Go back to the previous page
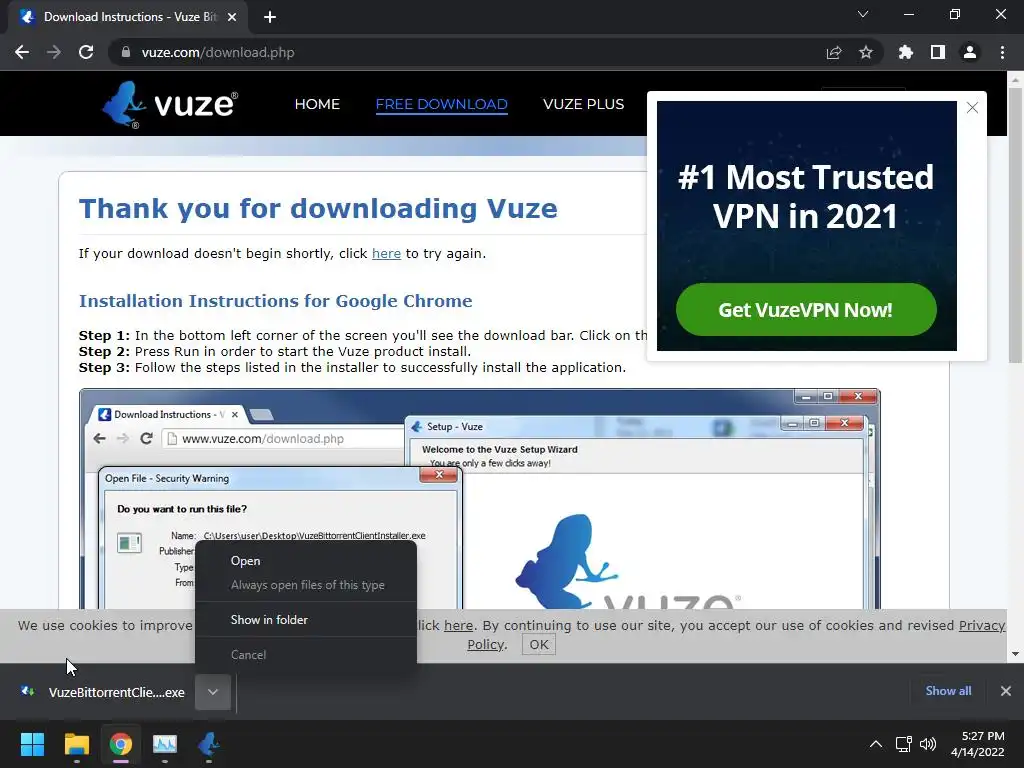 (x=22, y=52)
